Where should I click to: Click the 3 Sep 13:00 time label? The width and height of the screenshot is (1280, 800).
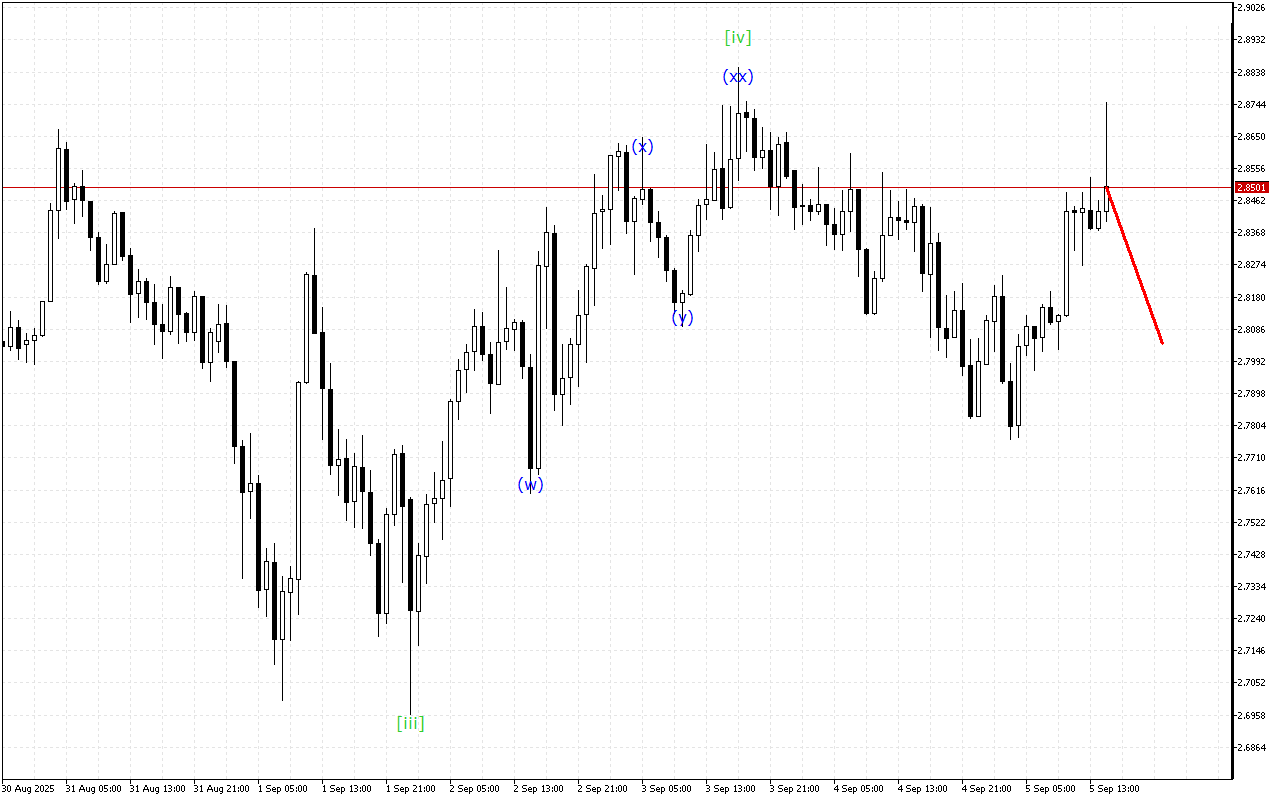pos(731,789)
